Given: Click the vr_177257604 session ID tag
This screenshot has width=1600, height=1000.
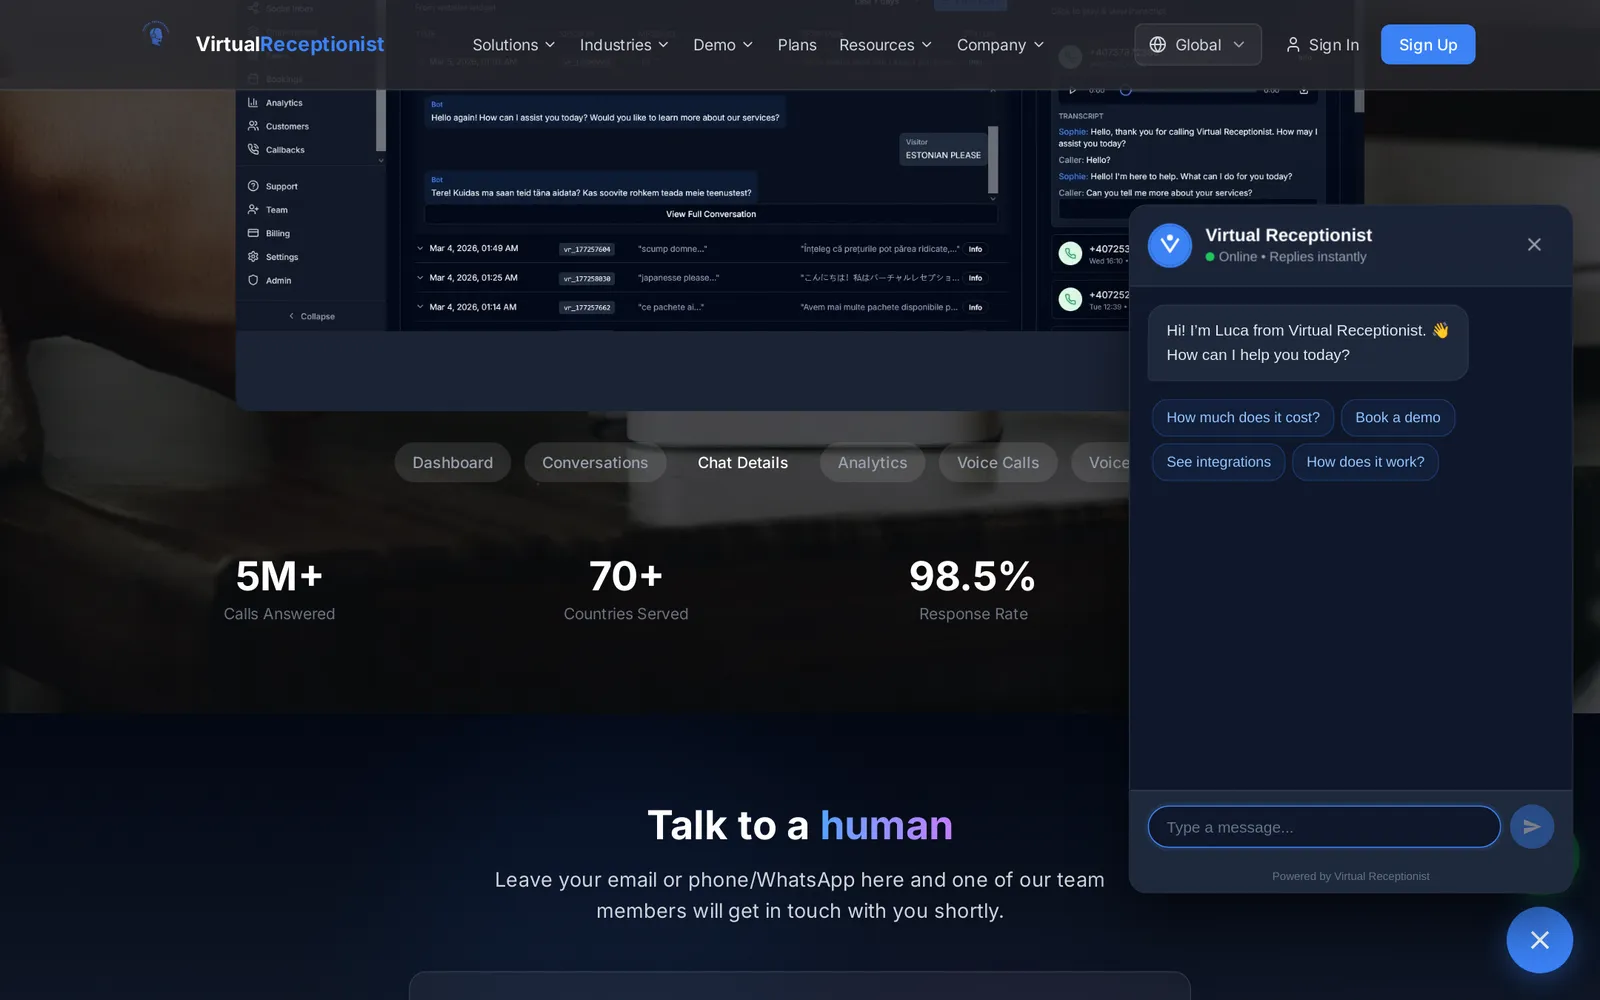Looking at the screenshot, I should [587, 249].
